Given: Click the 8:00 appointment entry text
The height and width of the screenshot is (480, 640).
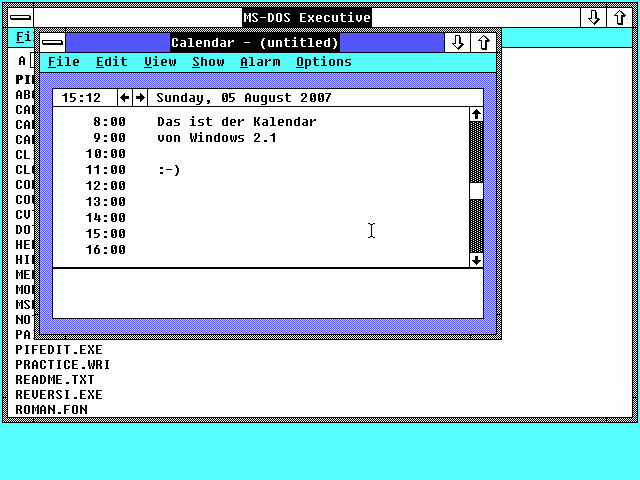Looking at the screenshot, I should (236, 122).
